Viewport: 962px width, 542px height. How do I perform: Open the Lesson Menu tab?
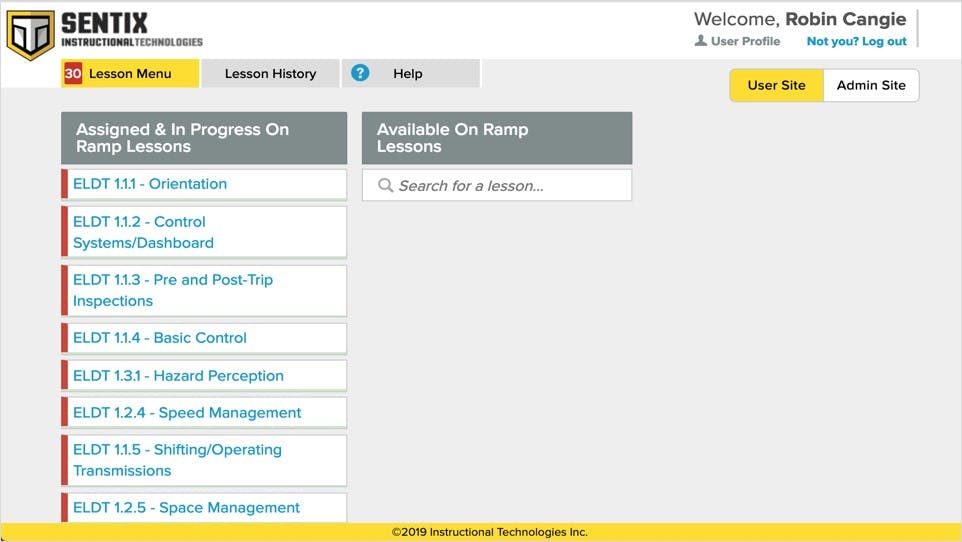tap(130, 73)
